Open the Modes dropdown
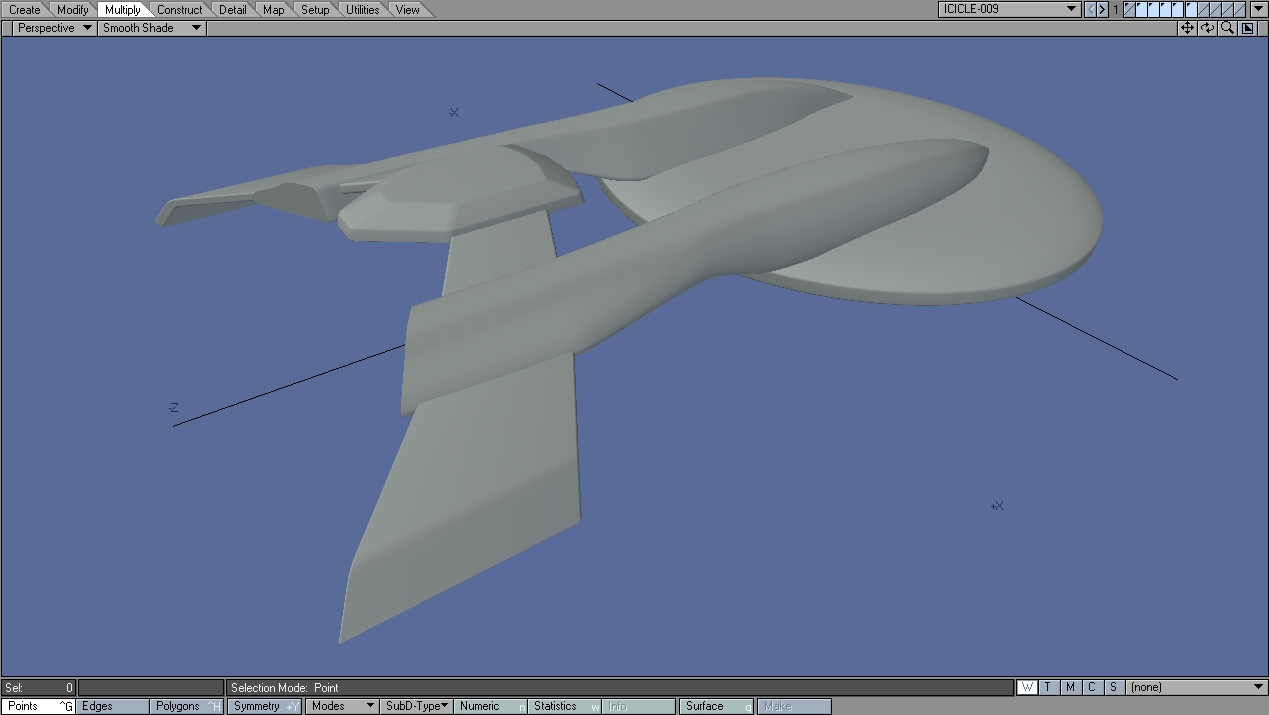 (341, 706)
